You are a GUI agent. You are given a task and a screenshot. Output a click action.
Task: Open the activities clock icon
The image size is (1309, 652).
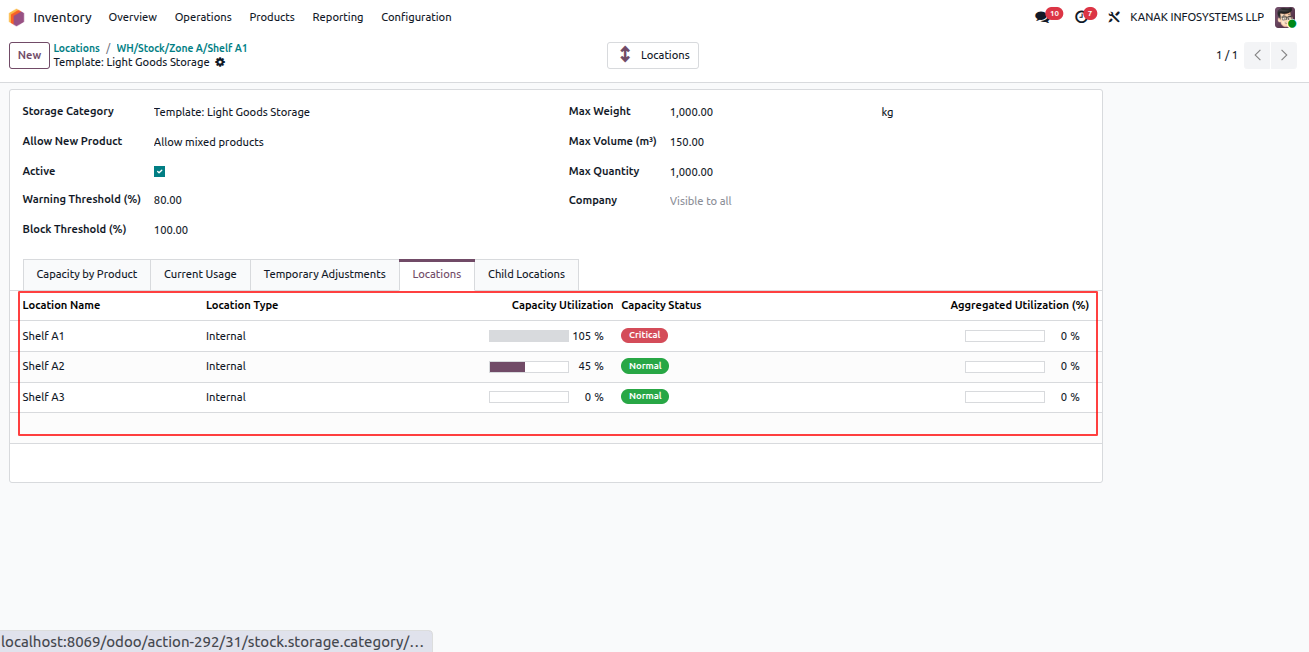[x=1080, y=17]
